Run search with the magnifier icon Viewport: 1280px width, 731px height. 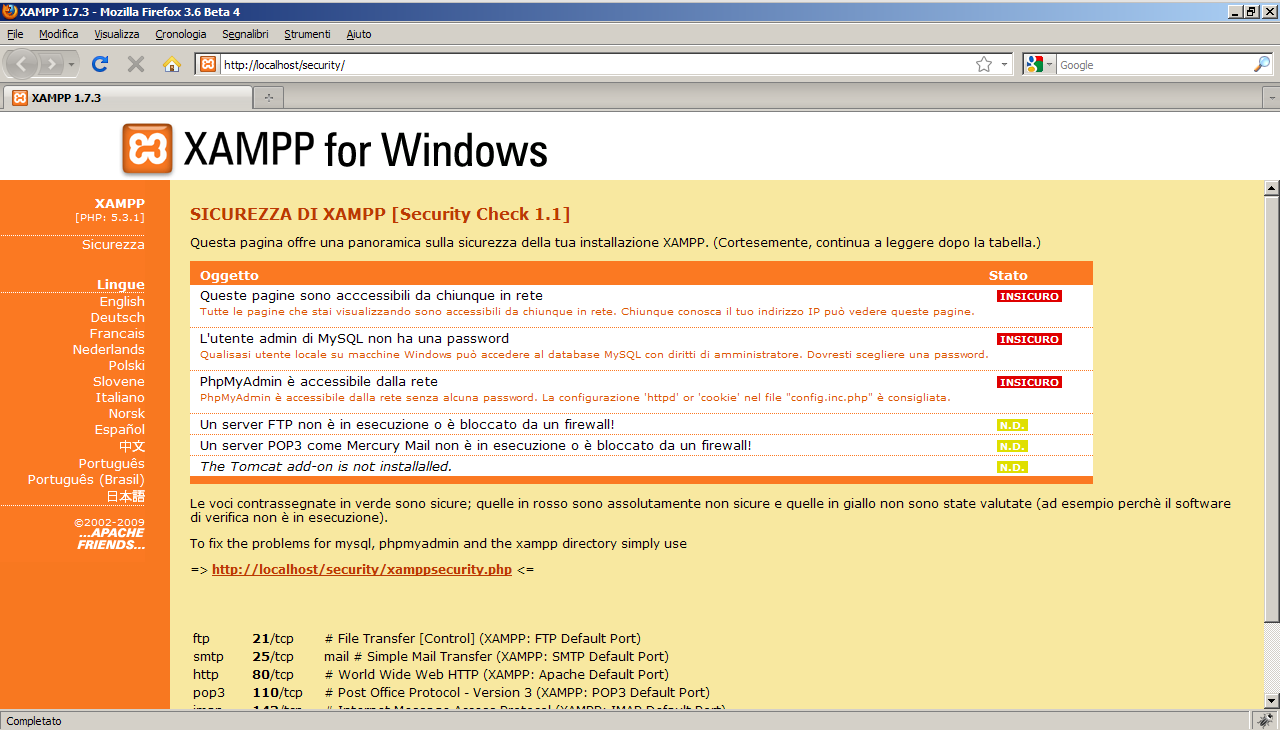pyautogui.click(x=1262, y=64)
